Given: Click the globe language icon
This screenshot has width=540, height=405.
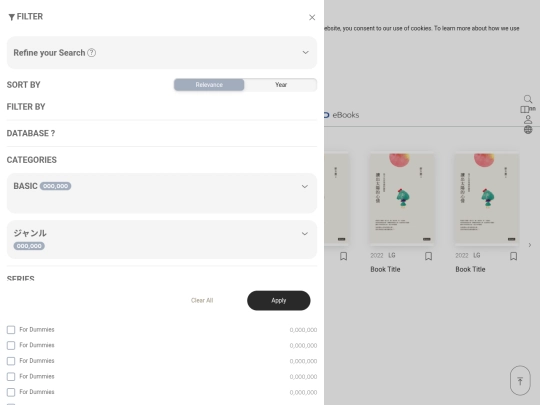Looking at the screenshot, I should (x=528, y=129).
